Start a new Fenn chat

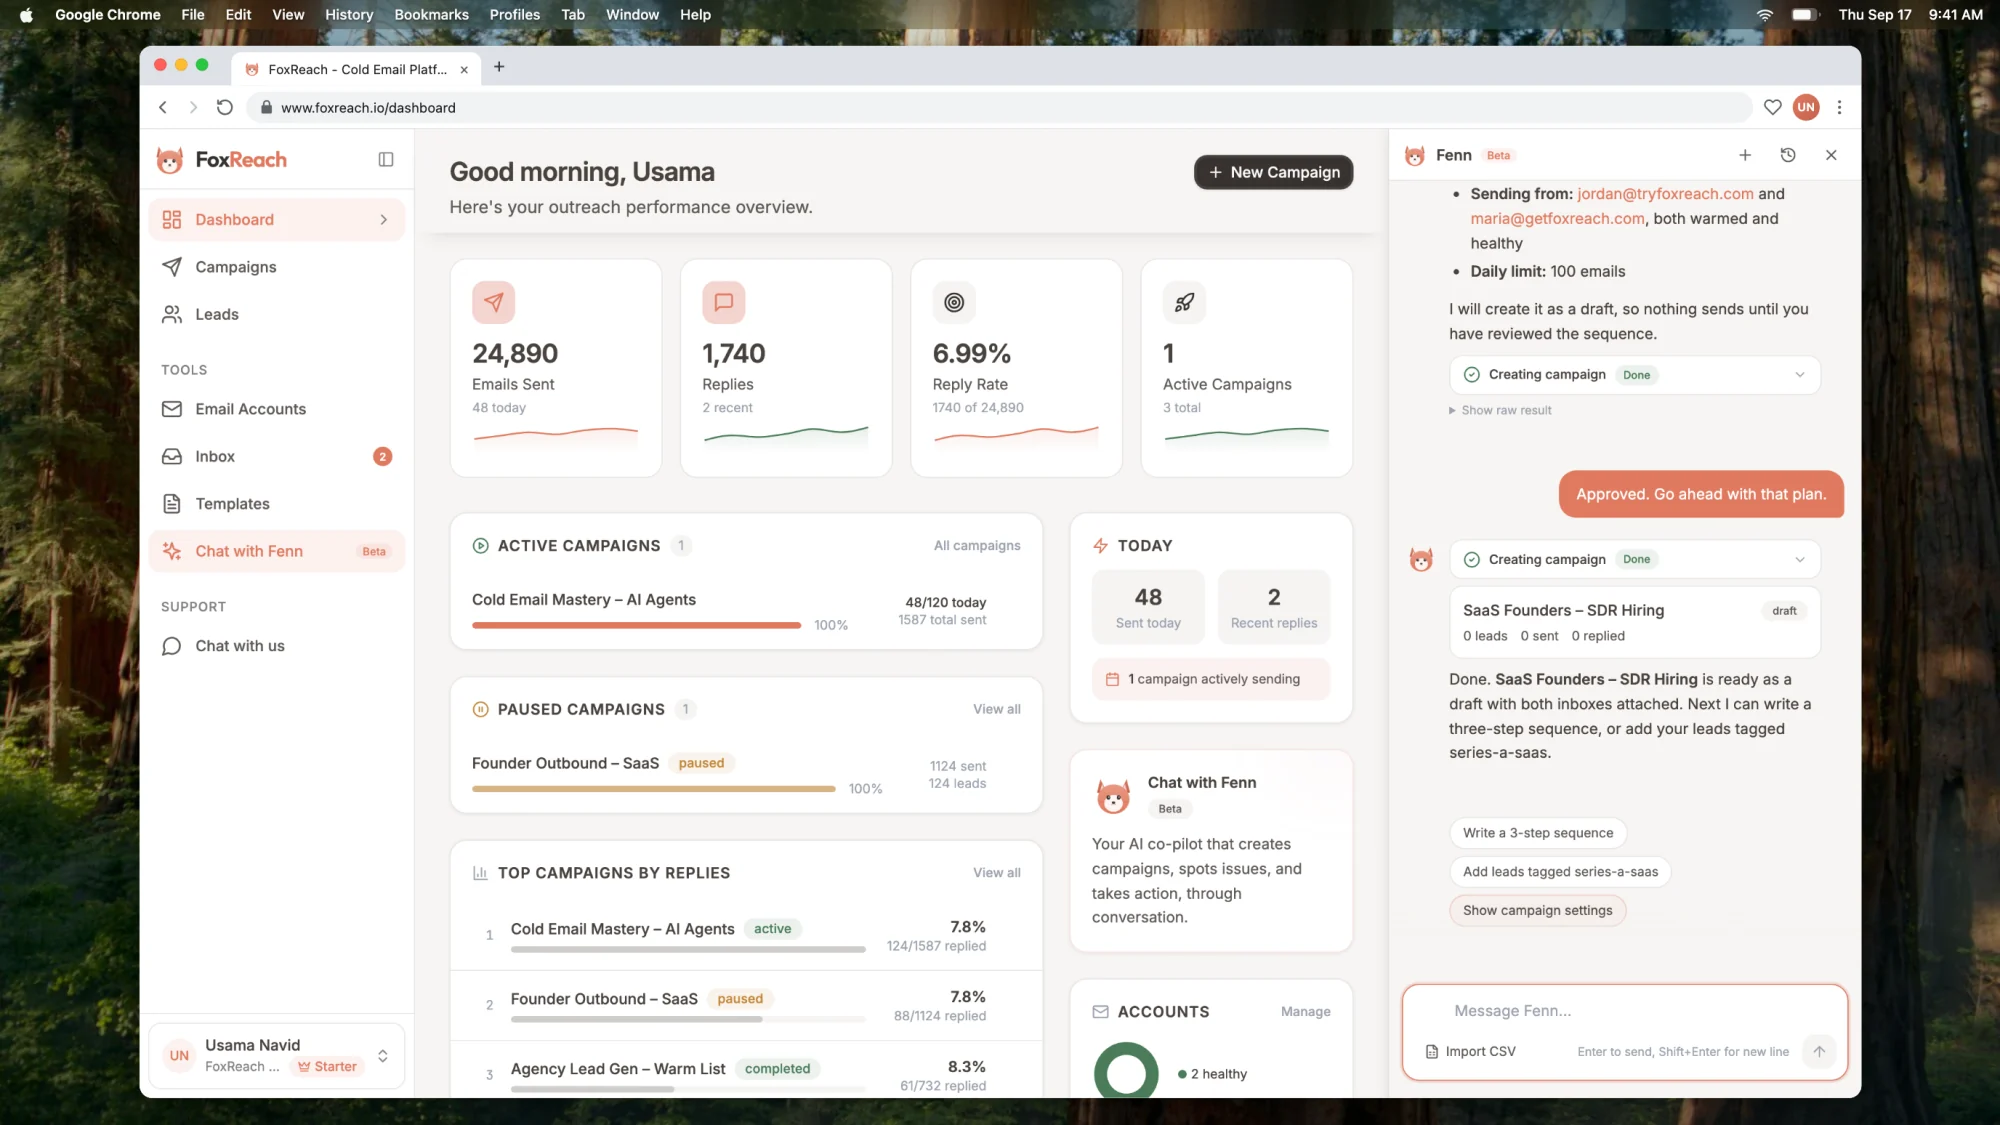click(x=1745, y=155)
